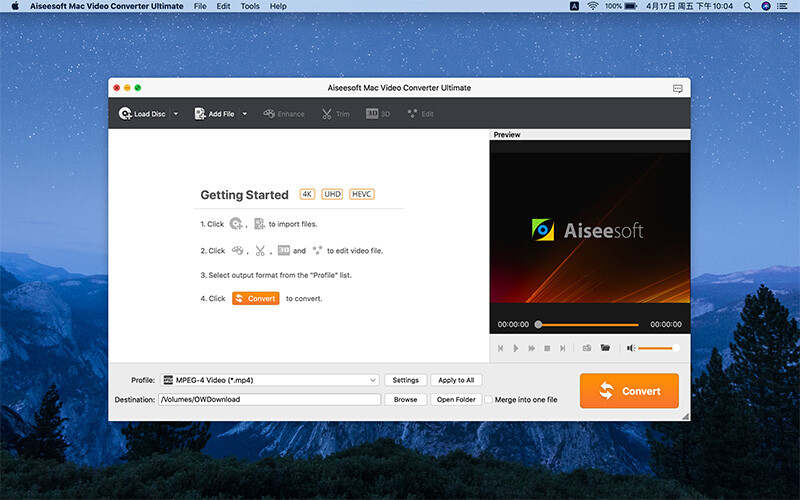Stop the preview playback

click(547, 348)
